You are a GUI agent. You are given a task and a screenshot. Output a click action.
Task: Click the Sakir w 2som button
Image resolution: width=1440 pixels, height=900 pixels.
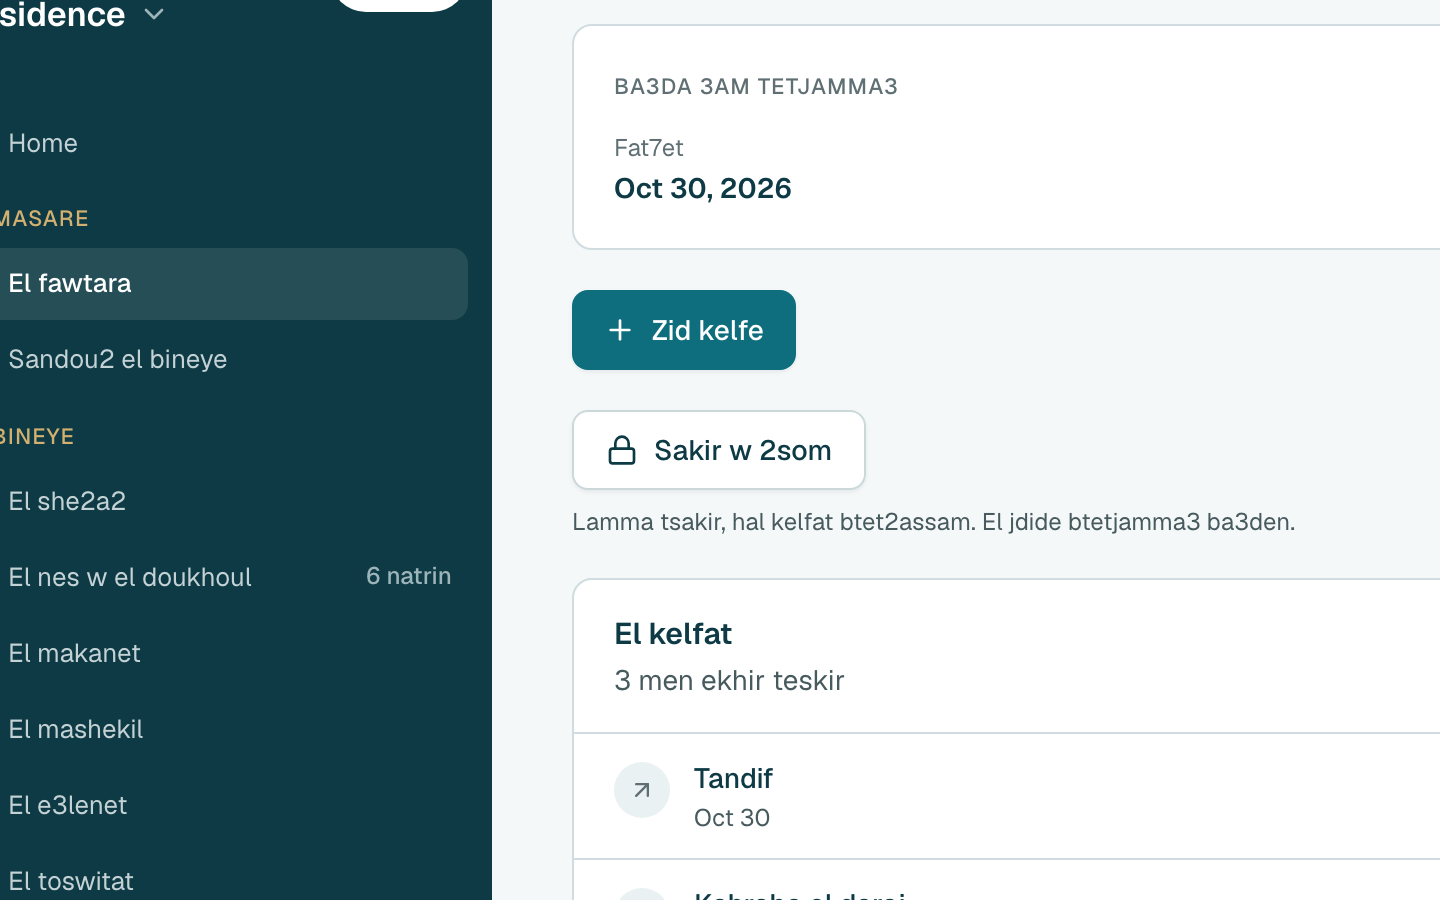(x=719, y=450)
